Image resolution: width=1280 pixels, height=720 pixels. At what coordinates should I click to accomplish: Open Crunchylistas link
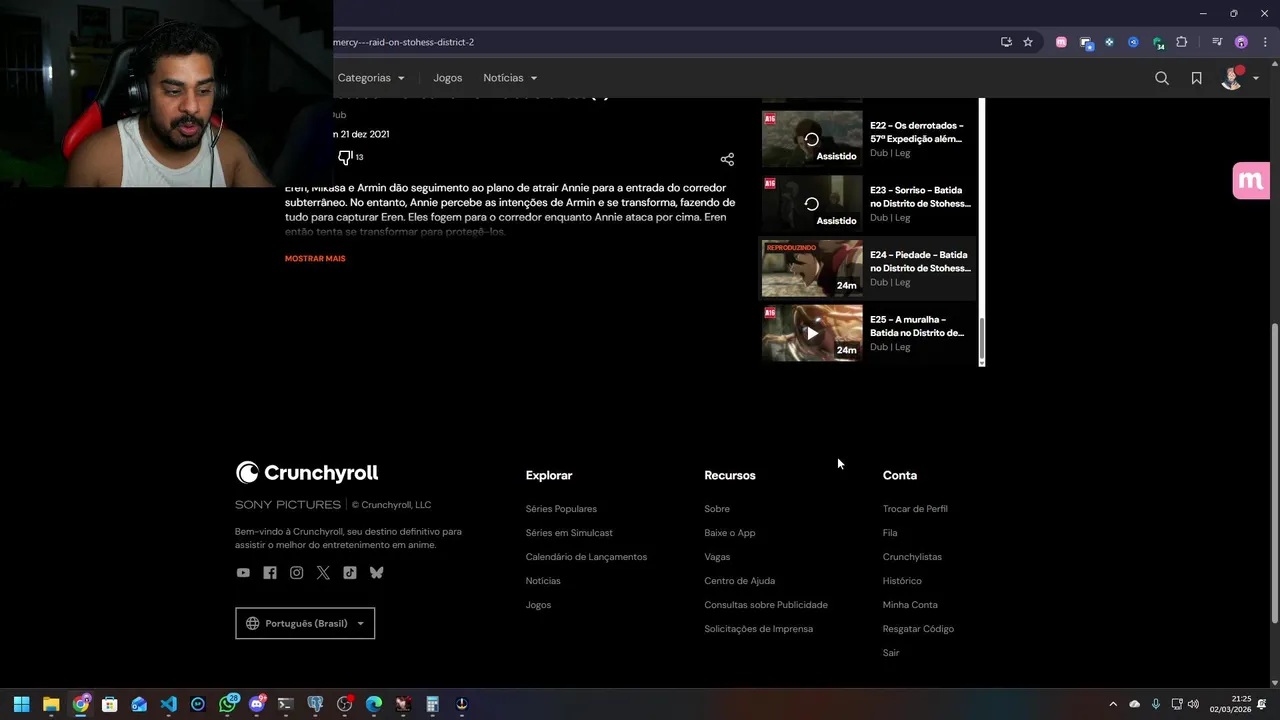(912, 557)
